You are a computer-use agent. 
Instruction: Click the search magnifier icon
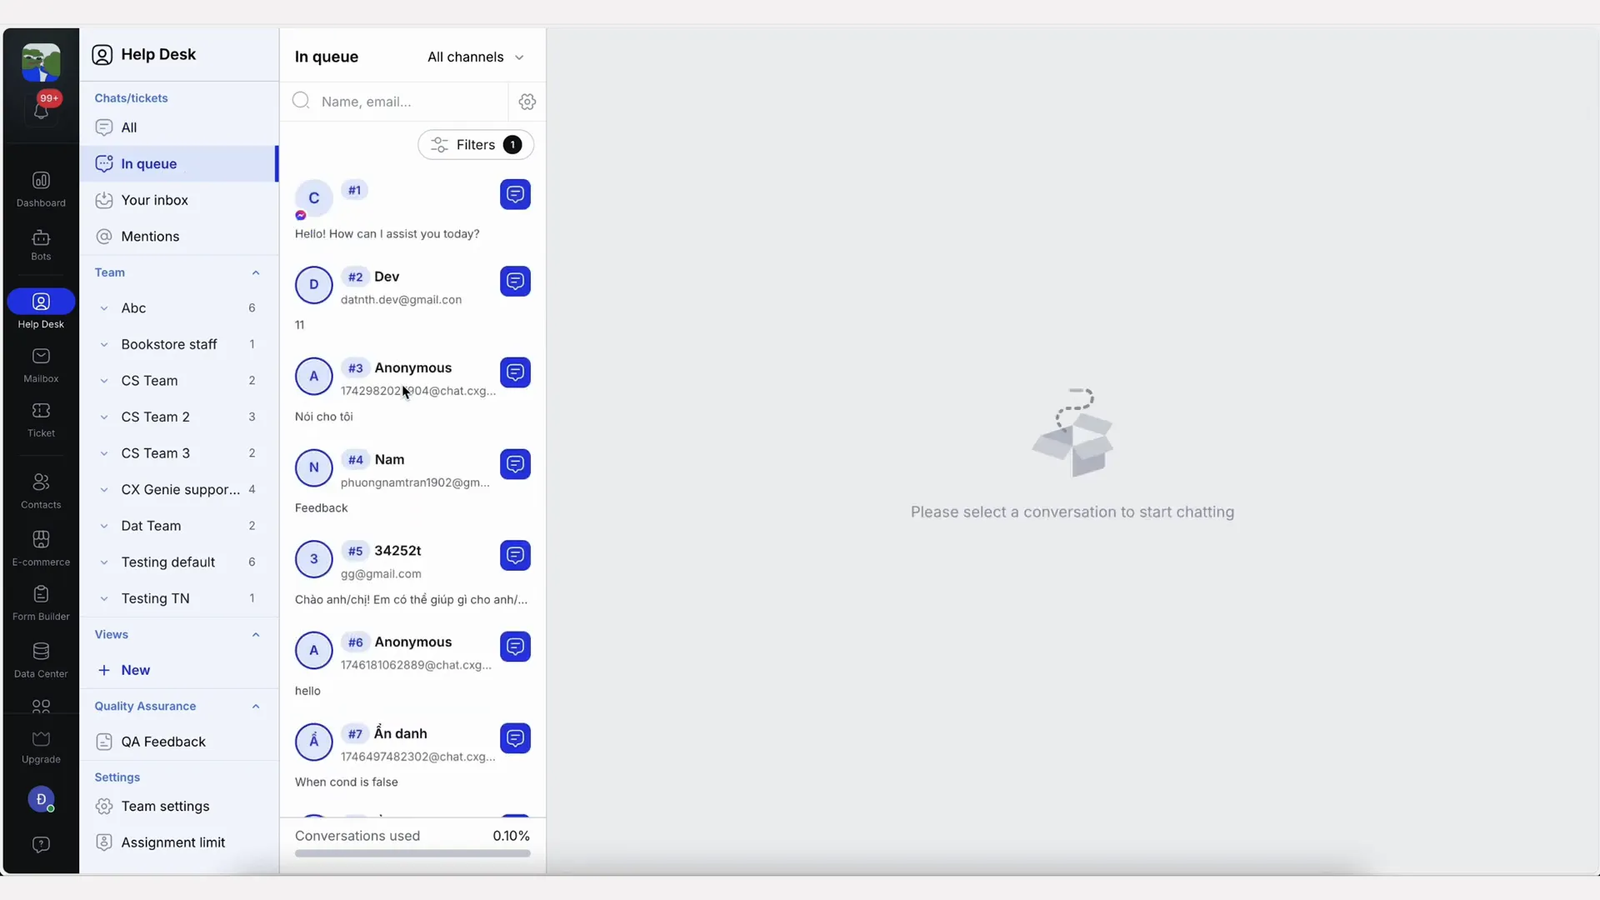pyautogui.click(x=301, y=101)
